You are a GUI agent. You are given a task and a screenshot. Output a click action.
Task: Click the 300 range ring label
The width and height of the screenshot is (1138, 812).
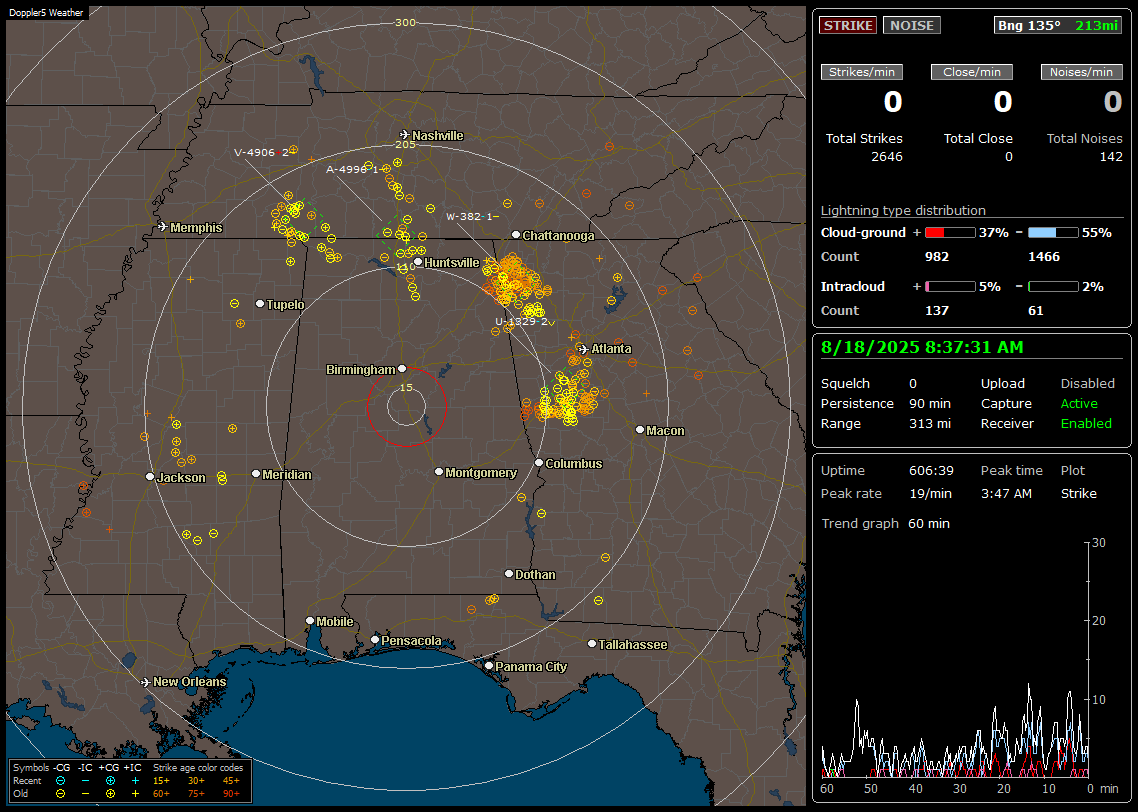pyautogui.click(x=405, y=22)
